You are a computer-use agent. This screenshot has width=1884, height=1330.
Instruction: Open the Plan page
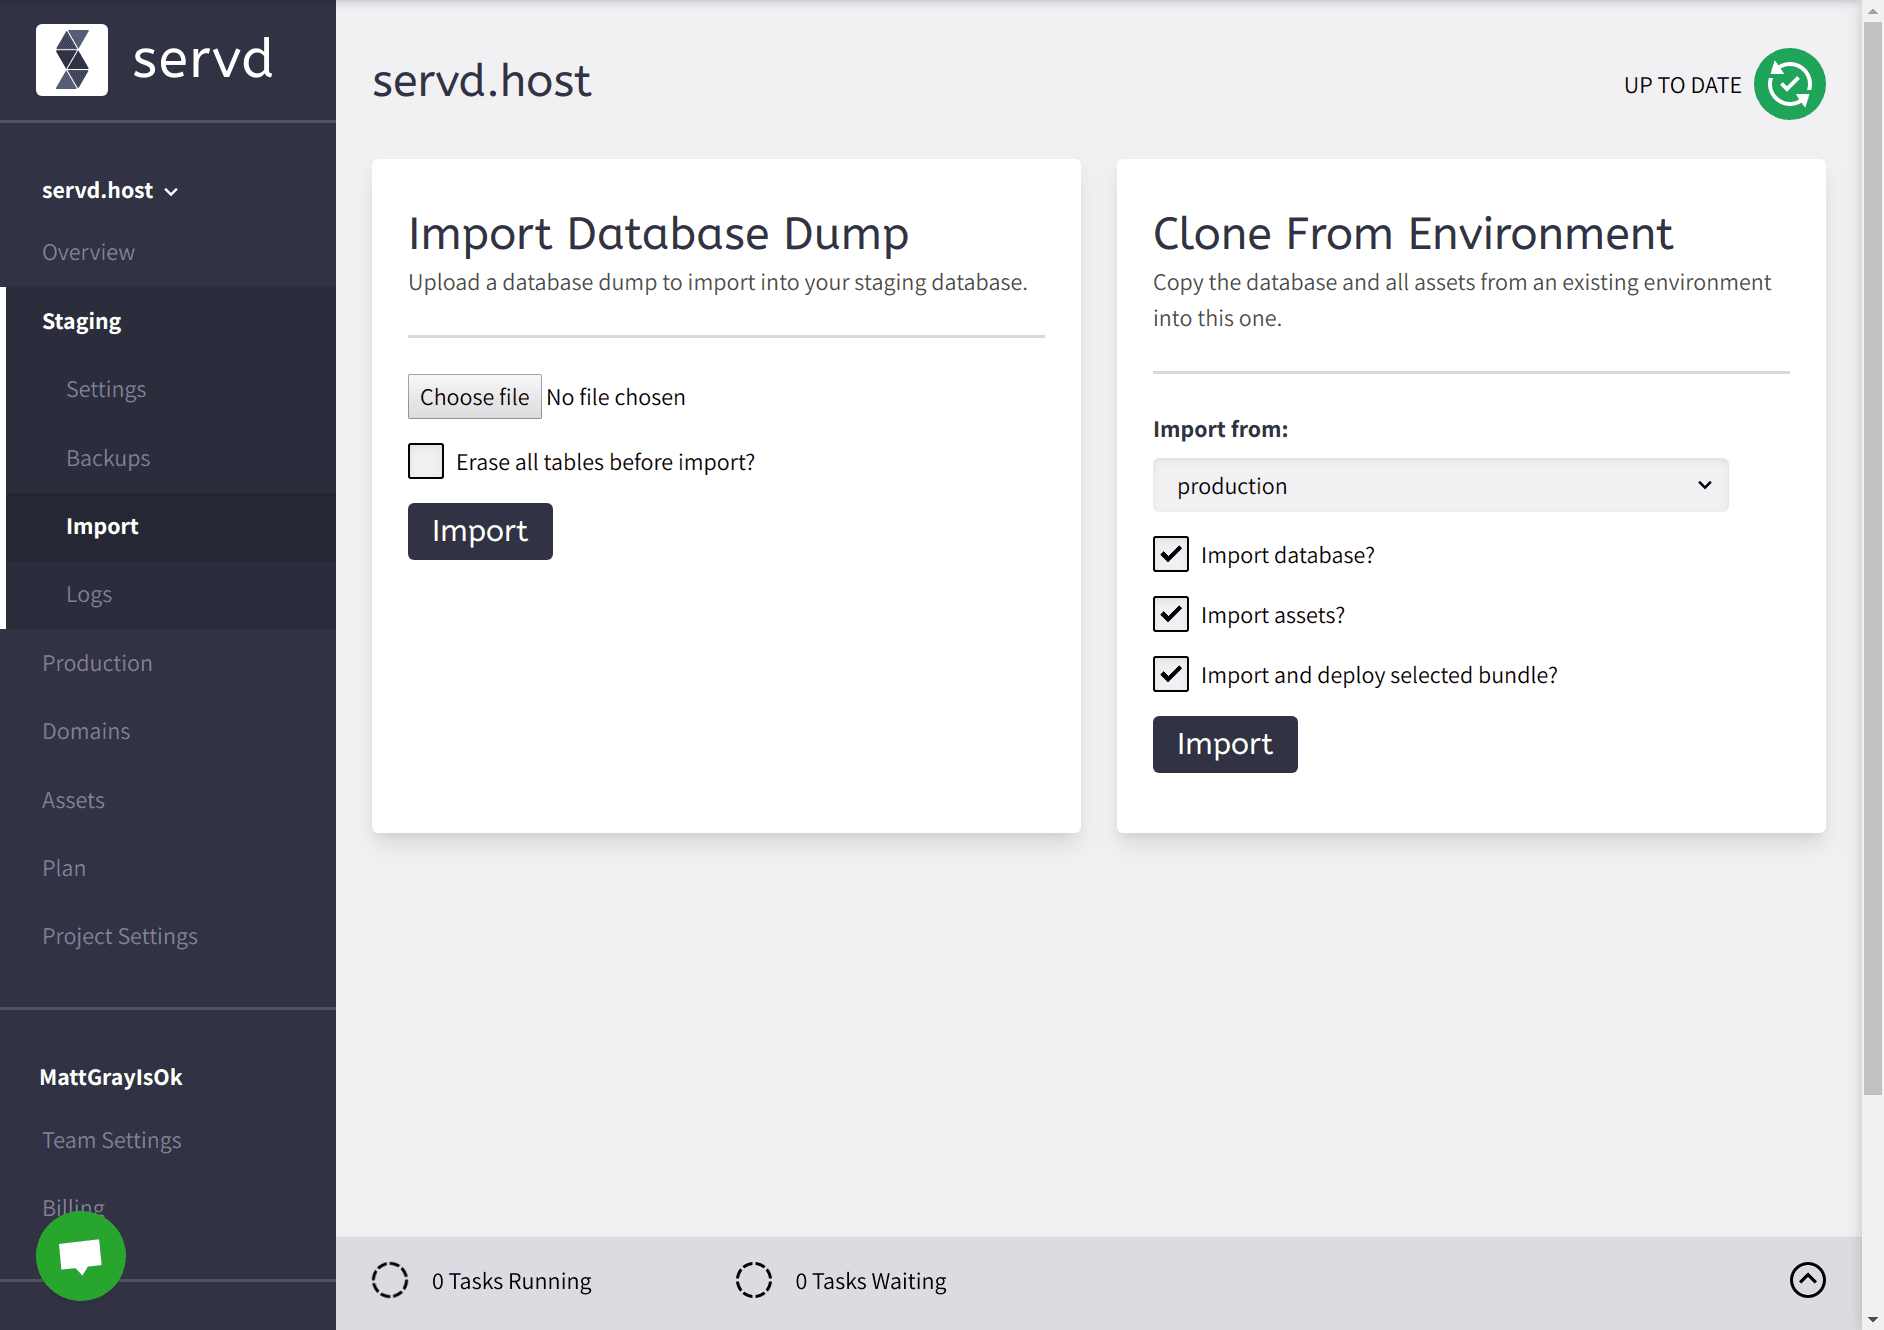coord(64,868)
